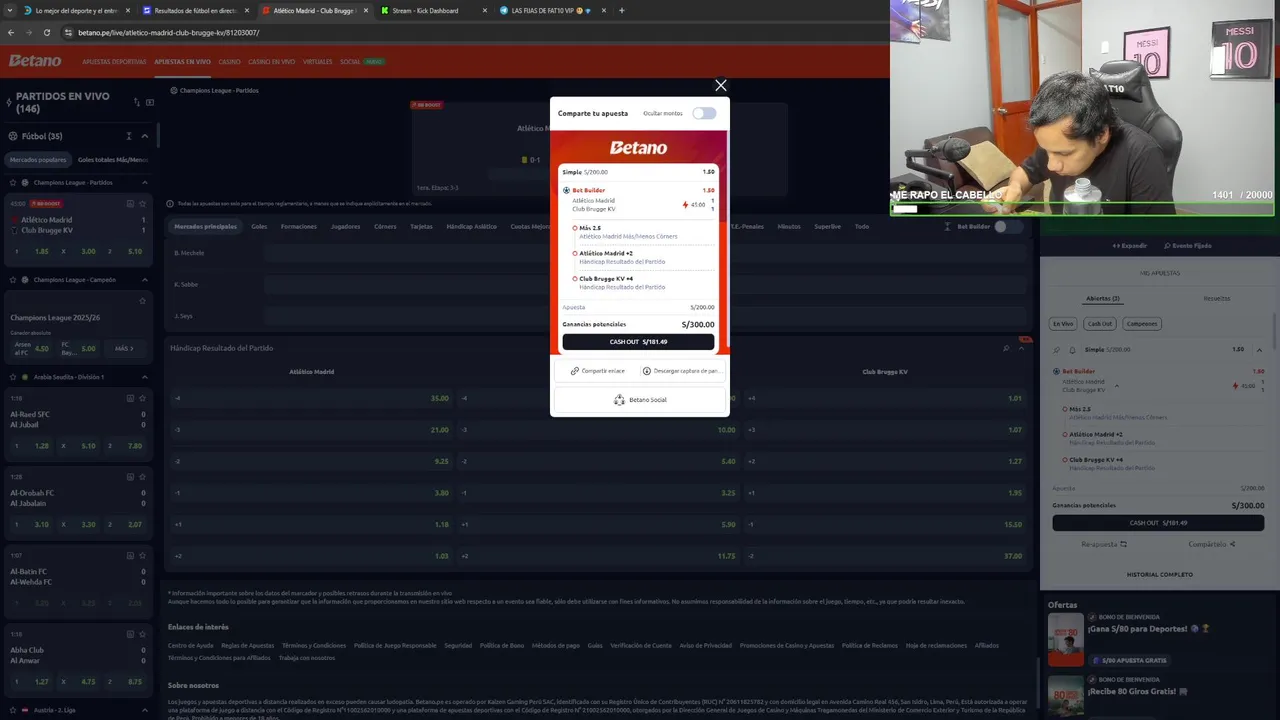Favorite Al-Batin FC match star

point(143,555)
